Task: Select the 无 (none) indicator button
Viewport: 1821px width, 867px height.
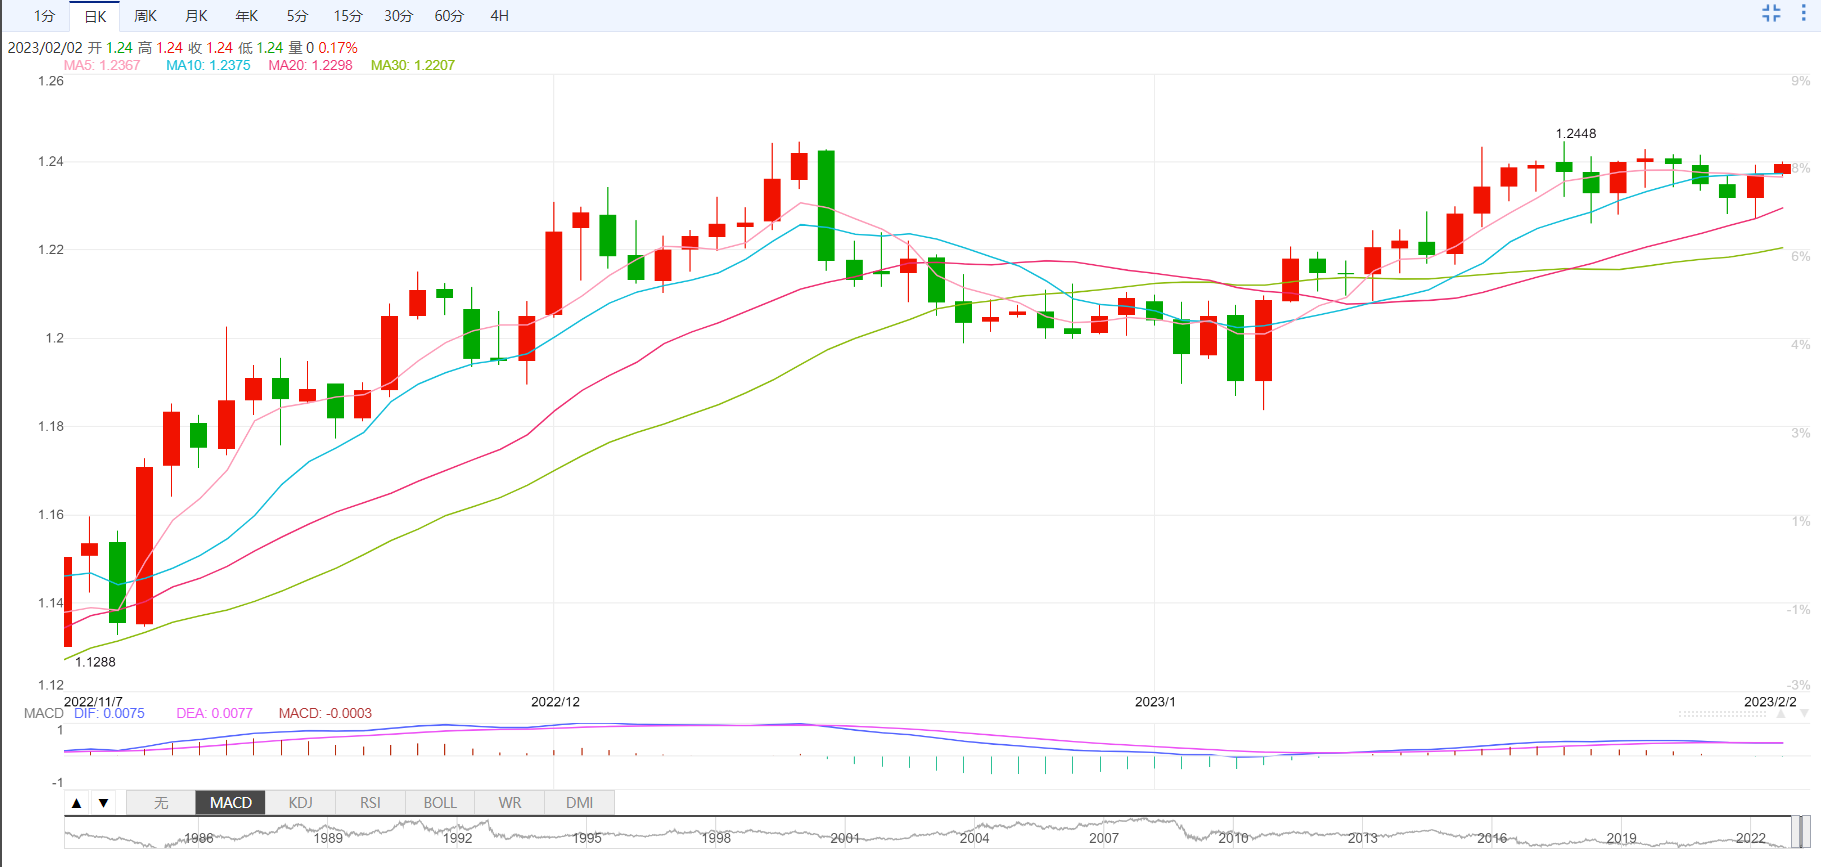Action: pyautogui.click(x=161, y=802)
